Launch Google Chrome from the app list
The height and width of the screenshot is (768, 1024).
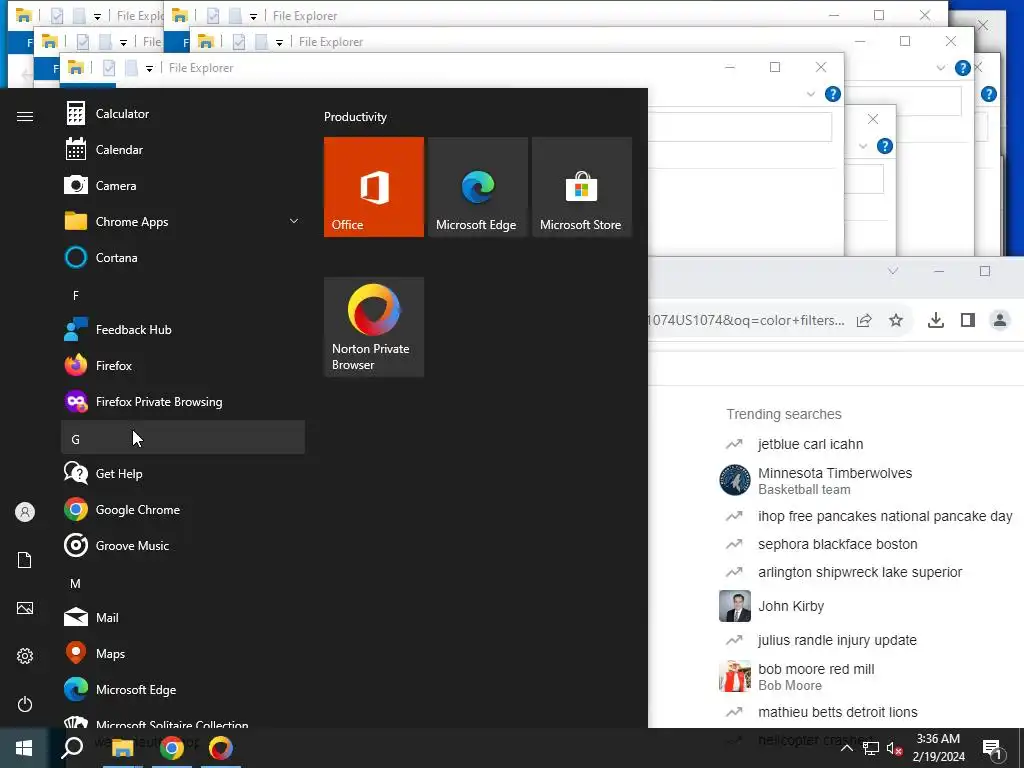(x=183, y=509)
